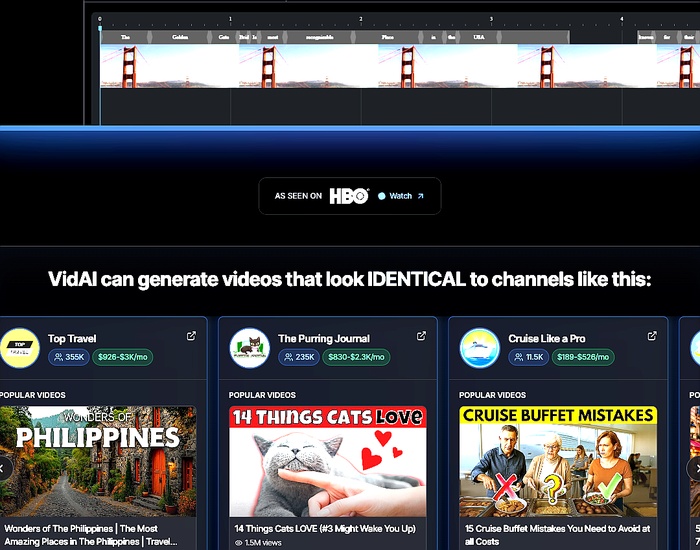The width and height of the screenshot is (700, 550).
Task: Click the Top Travel channel name
Action: click(72, 338)
